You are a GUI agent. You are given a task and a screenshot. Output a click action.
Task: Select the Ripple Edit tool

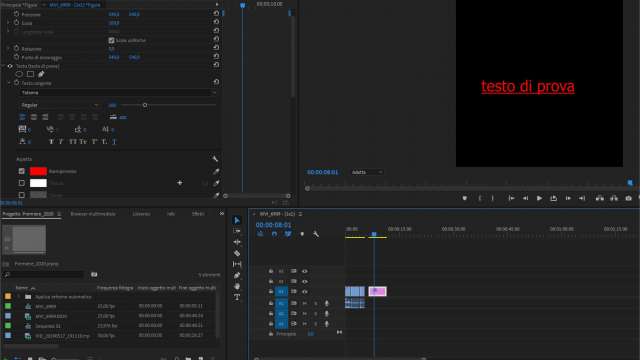[x=237, y=242]
